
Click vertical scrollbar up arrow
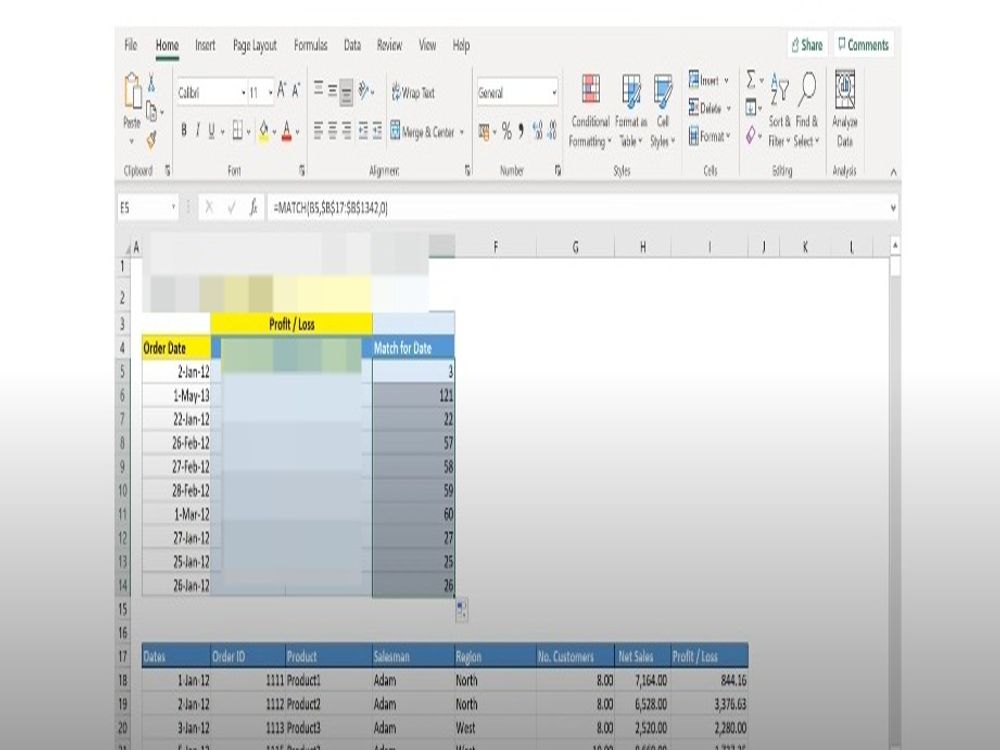895,245
